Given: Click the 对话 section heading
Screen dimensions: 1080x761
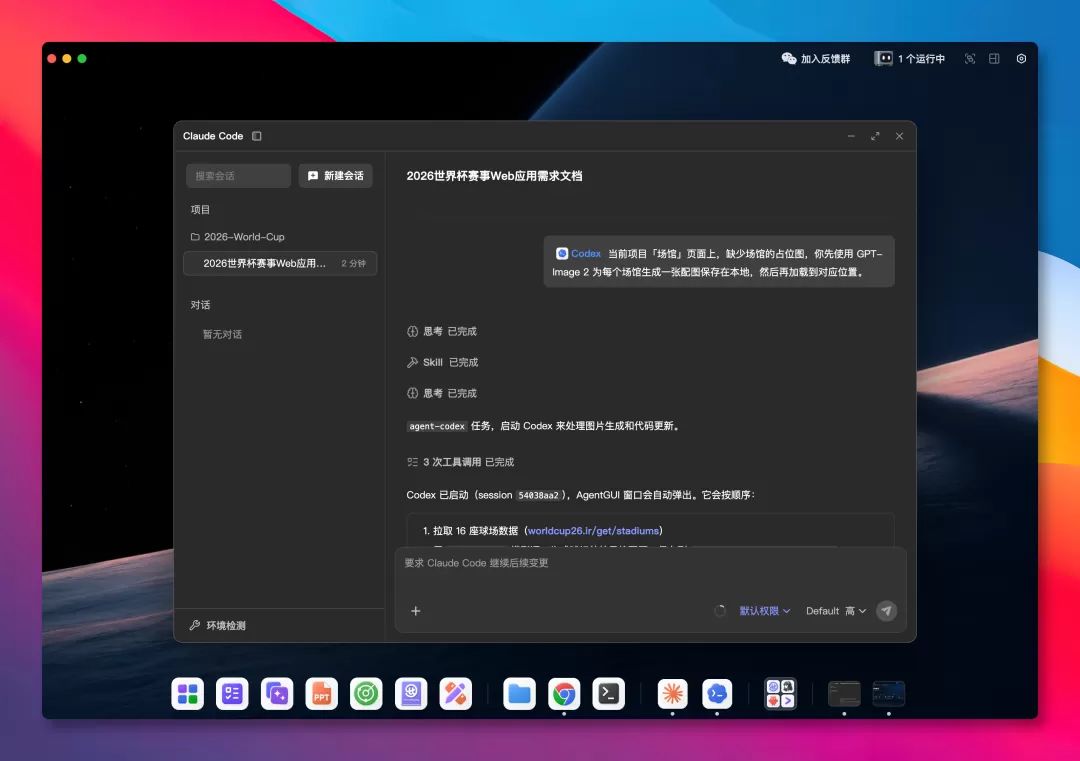Looking at the screenshot, I should 200,305.
